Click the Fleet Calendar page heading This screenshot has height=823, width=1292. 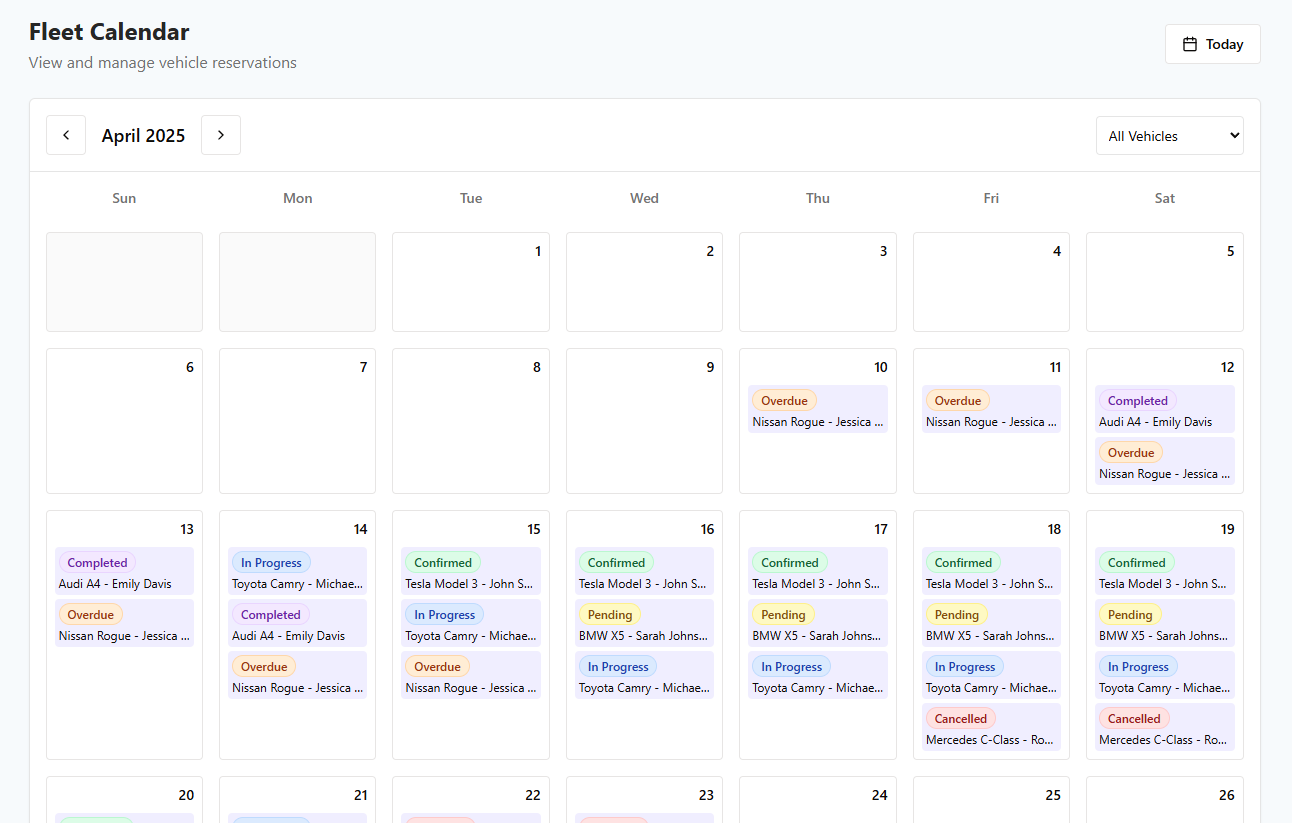(109, 32)
